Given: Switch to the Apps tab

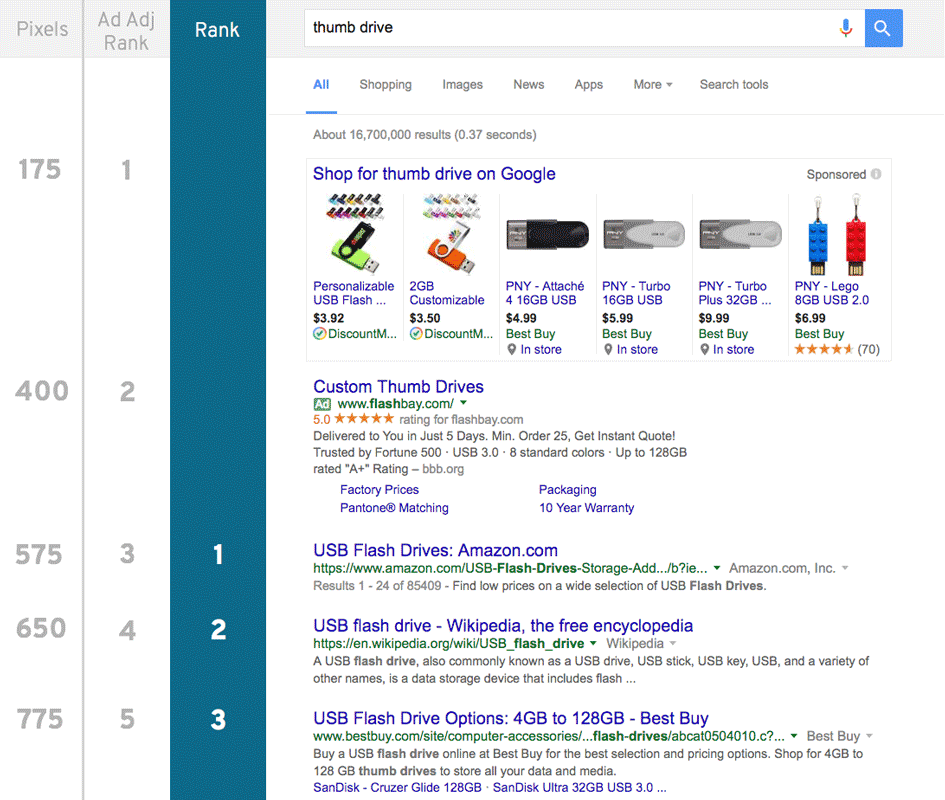Looking at the screenshot, I should click(589, 84).
